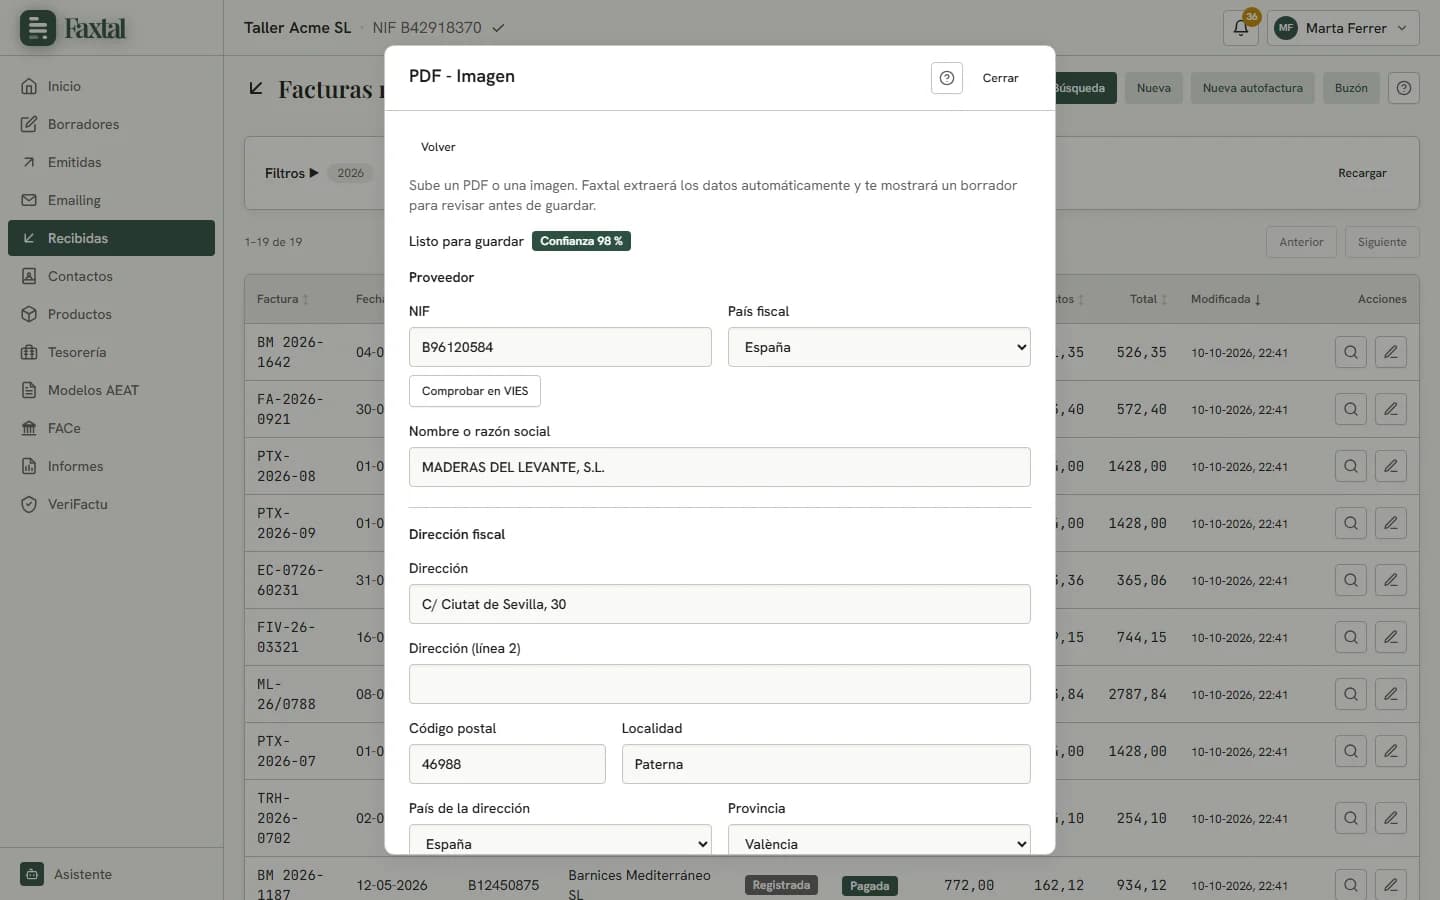View invoice EC-0726-60231 with the magnifier icon

tap(1351, 580)
